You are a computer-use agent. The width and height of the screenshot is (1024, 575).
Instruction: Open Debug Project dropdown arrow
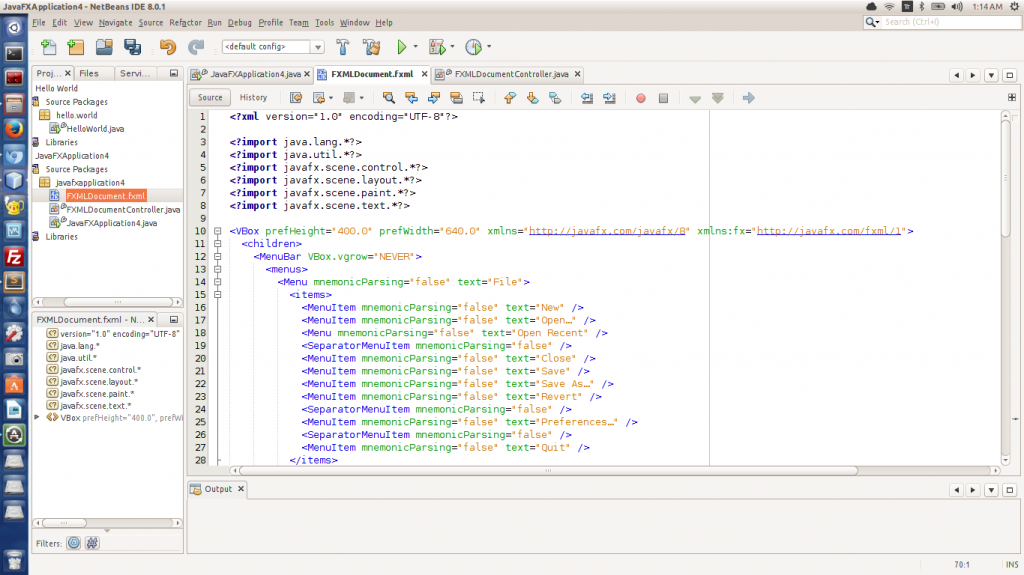click(452, 47)
